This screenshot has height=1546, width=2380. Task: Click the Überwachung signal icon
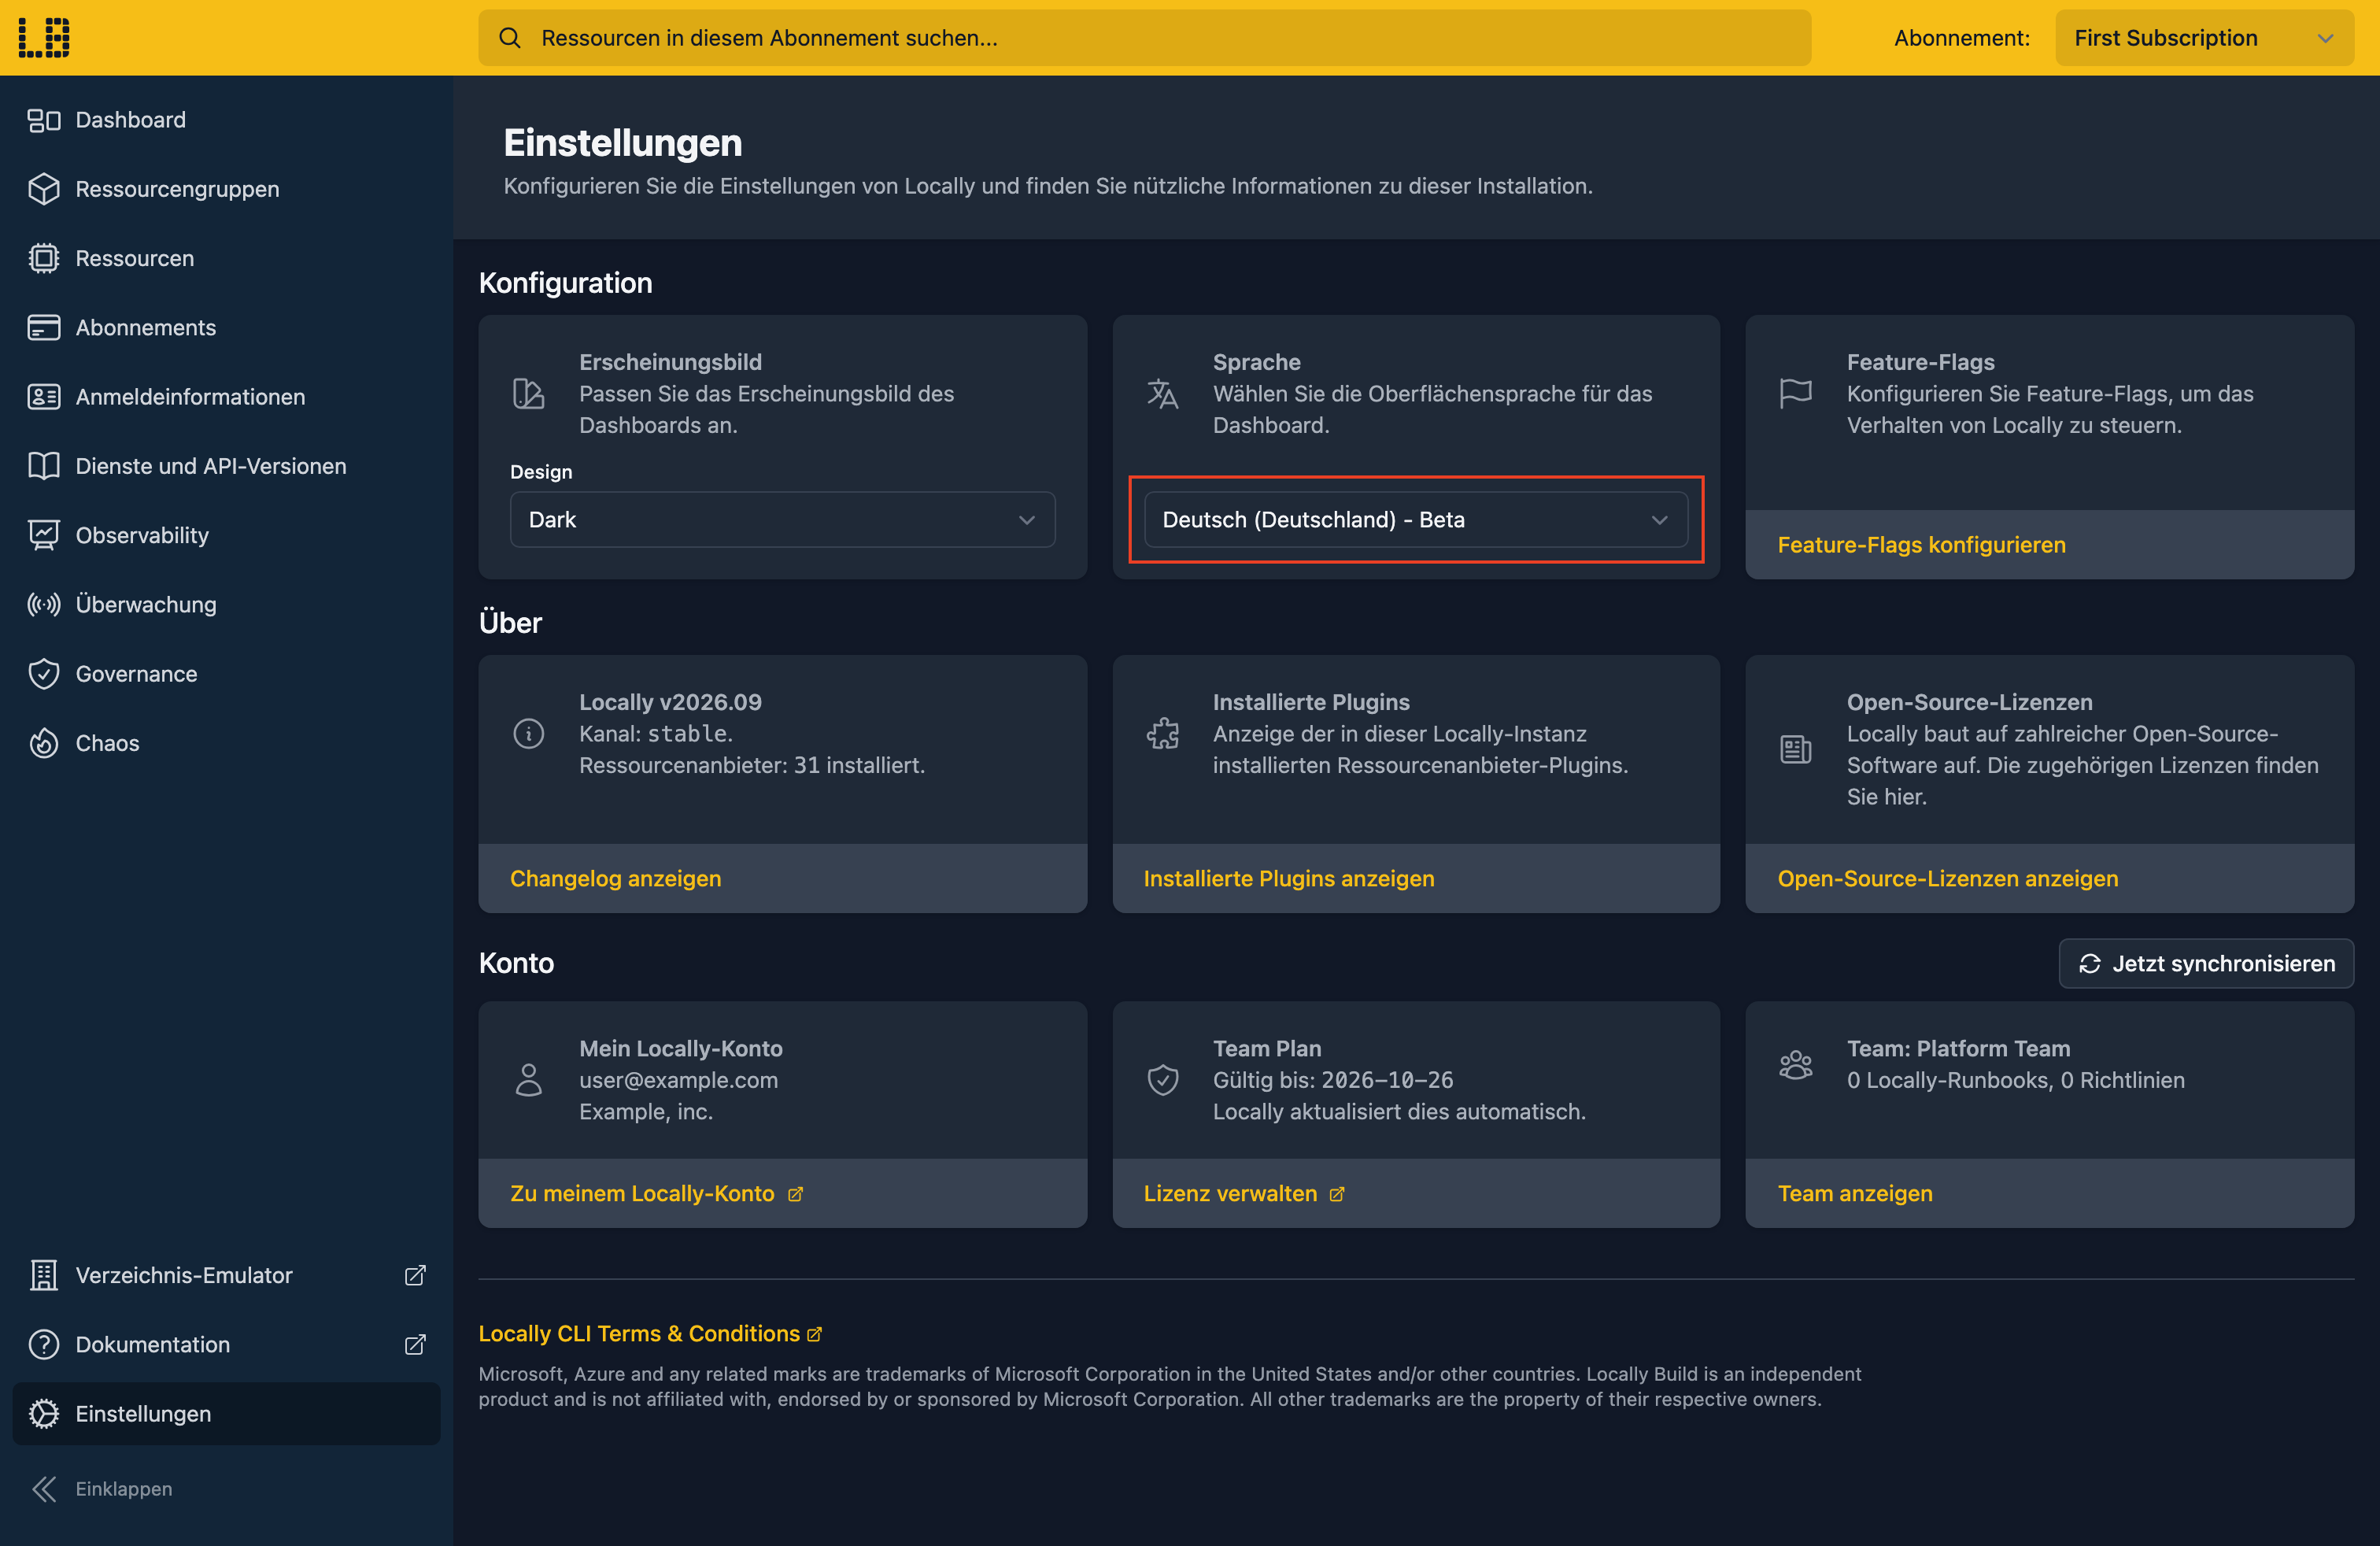point(44,604)
